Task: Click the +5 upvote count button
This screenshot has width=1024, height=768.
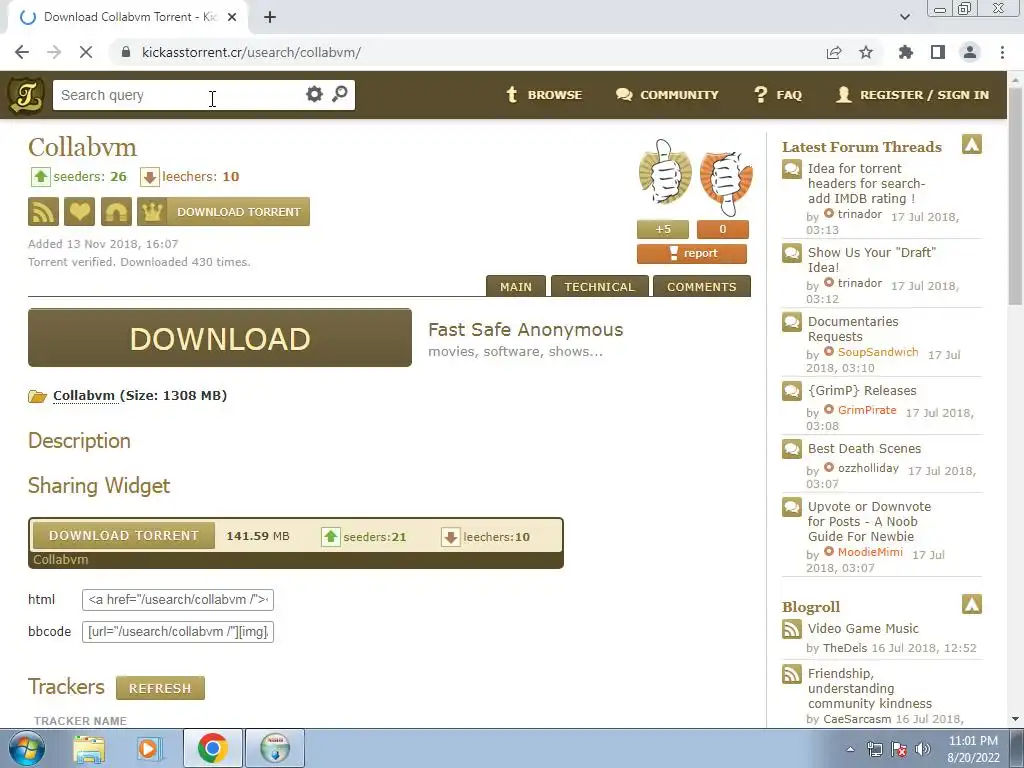Action: pos(663,229)
